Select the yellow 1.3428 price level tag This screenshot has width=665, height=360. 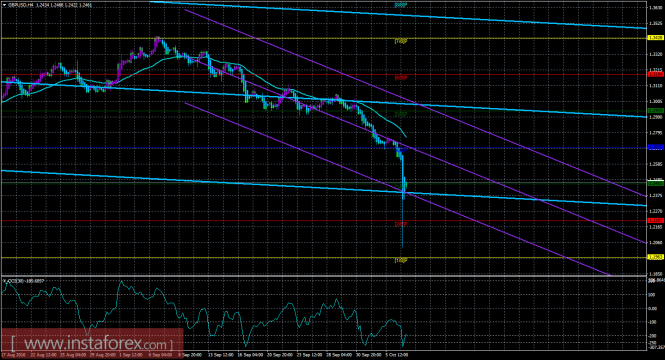coord(655,38)
